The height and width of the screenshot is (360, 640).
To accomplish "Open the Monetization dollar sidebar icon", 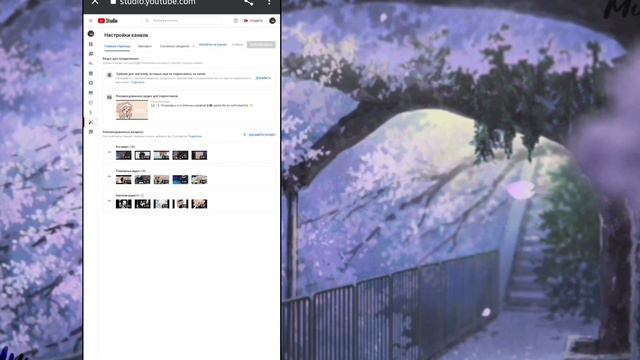I will click(91, 112).
